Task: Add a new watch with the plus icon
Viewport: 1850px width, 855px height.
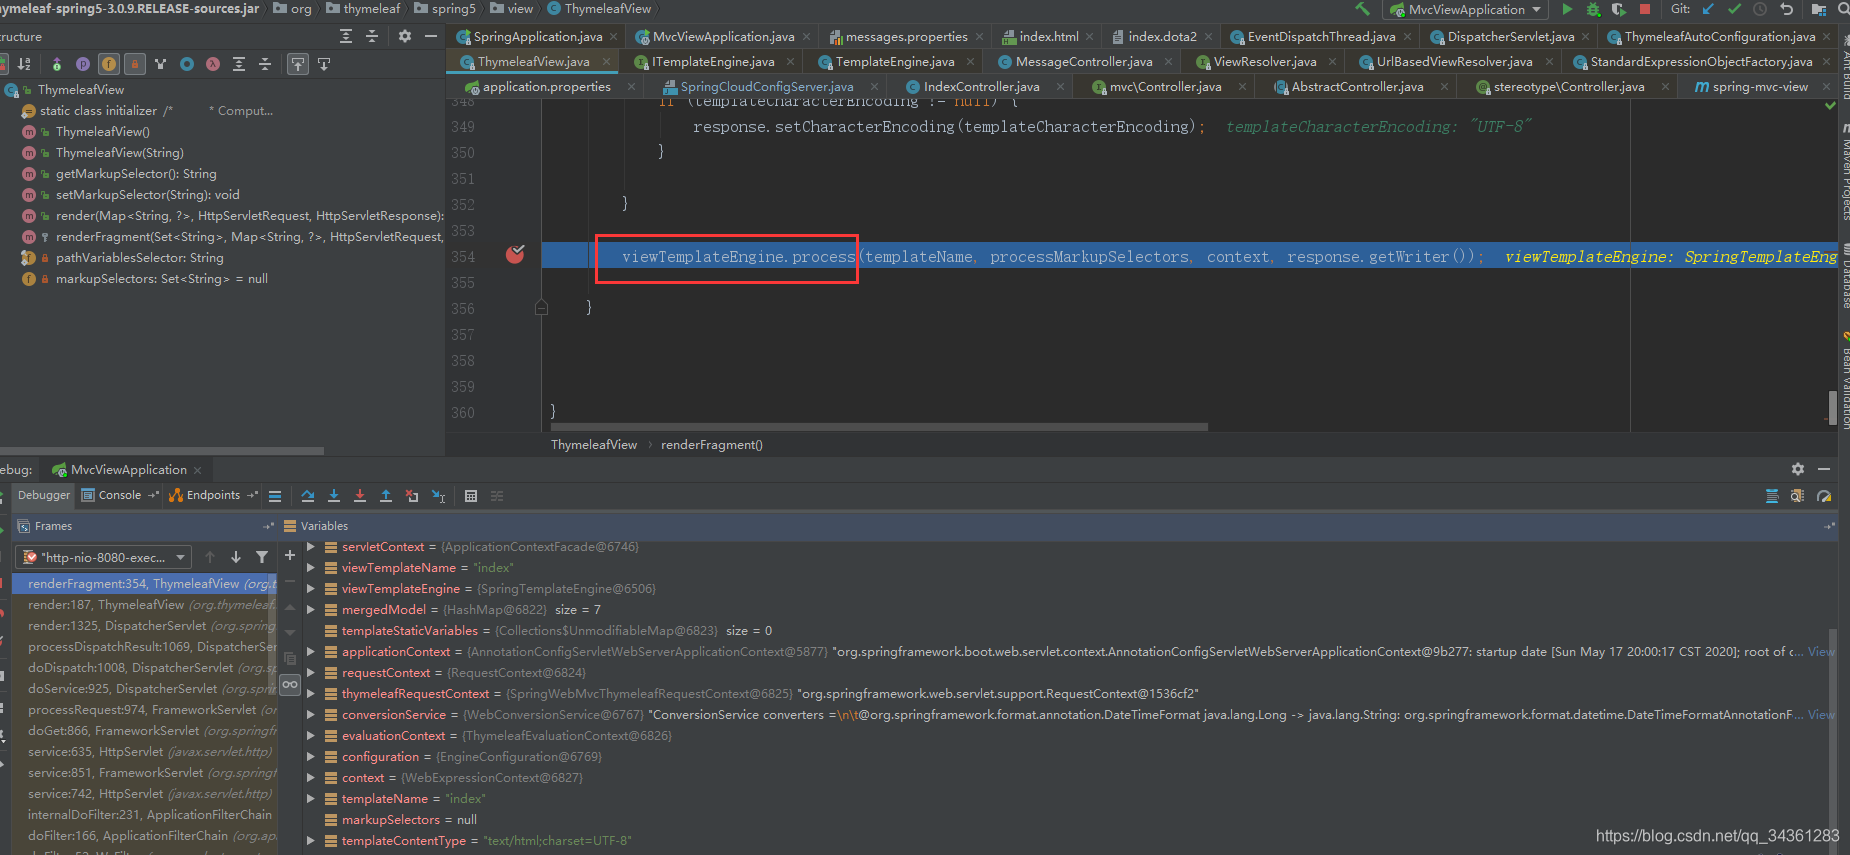Action: pos(290,555)
